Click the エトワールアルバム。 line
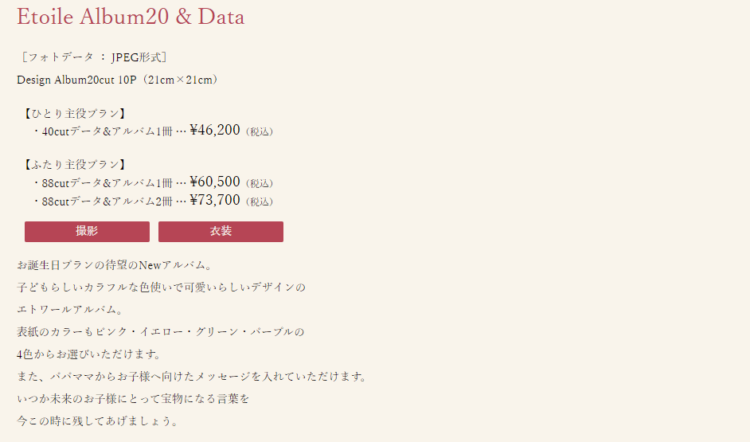The width and height of the screenshot is (750, 442). (70, 309)
